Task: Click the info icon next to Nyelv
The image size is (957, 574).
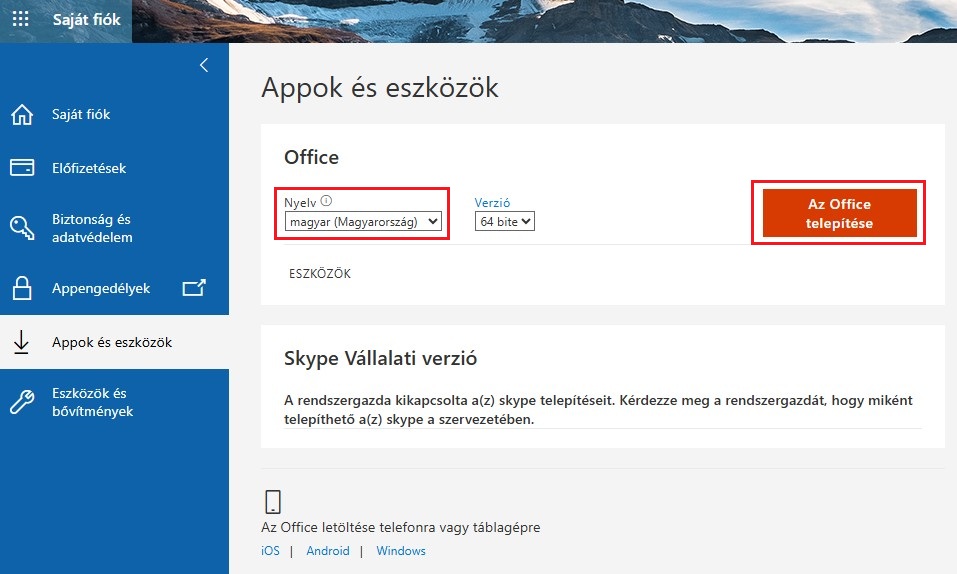Action: (x=326, y=201)
